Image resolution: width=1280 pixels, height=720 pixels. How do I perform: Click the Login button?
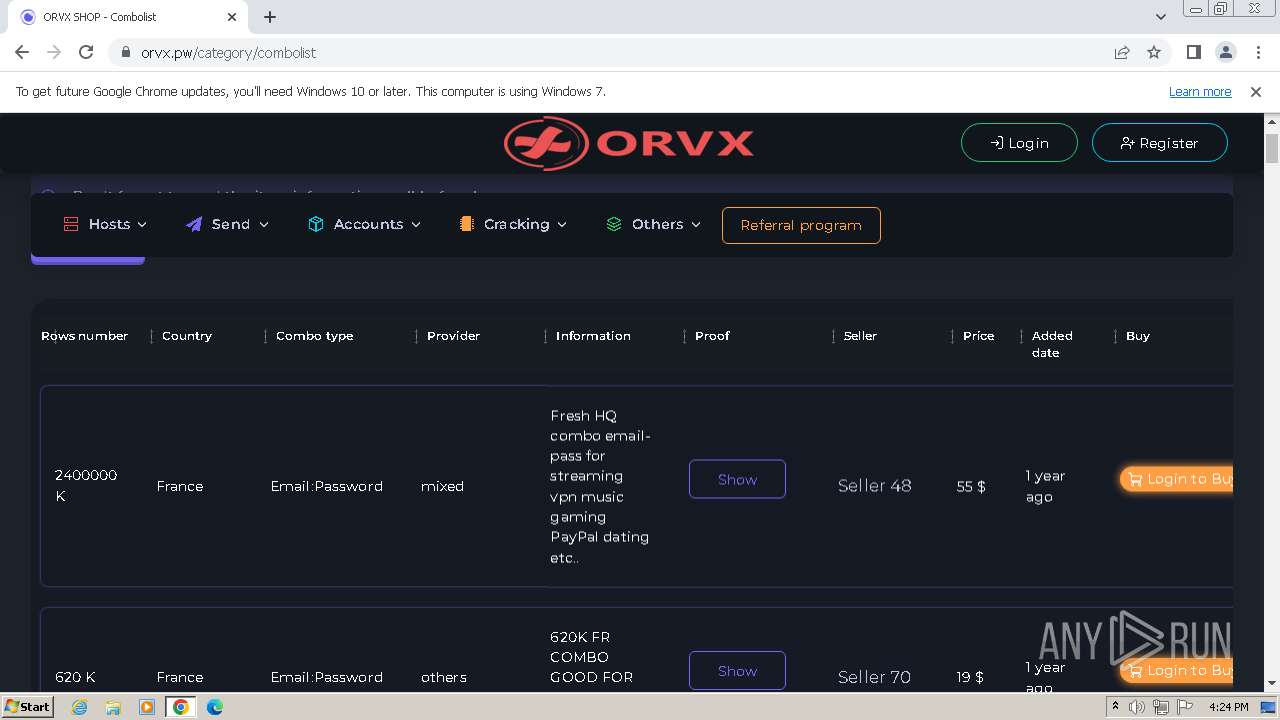(x=1019, y=143)
